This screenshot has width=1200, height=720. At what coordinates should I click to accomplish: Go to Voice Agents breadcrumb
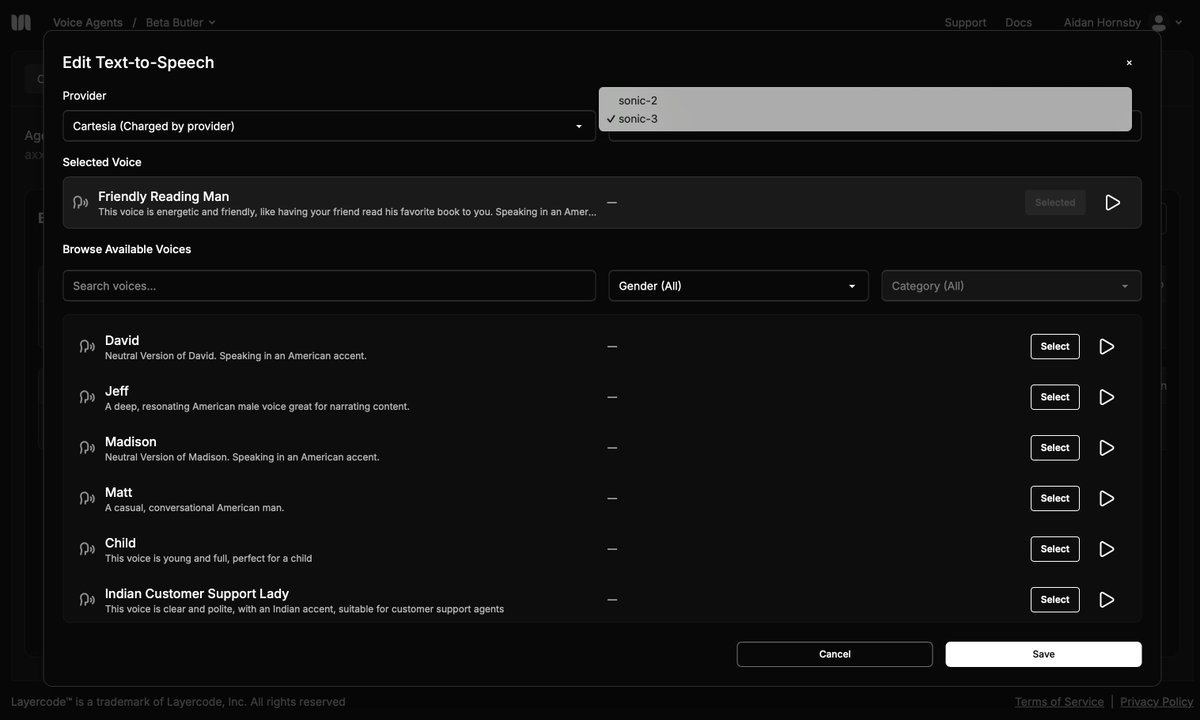88,22
